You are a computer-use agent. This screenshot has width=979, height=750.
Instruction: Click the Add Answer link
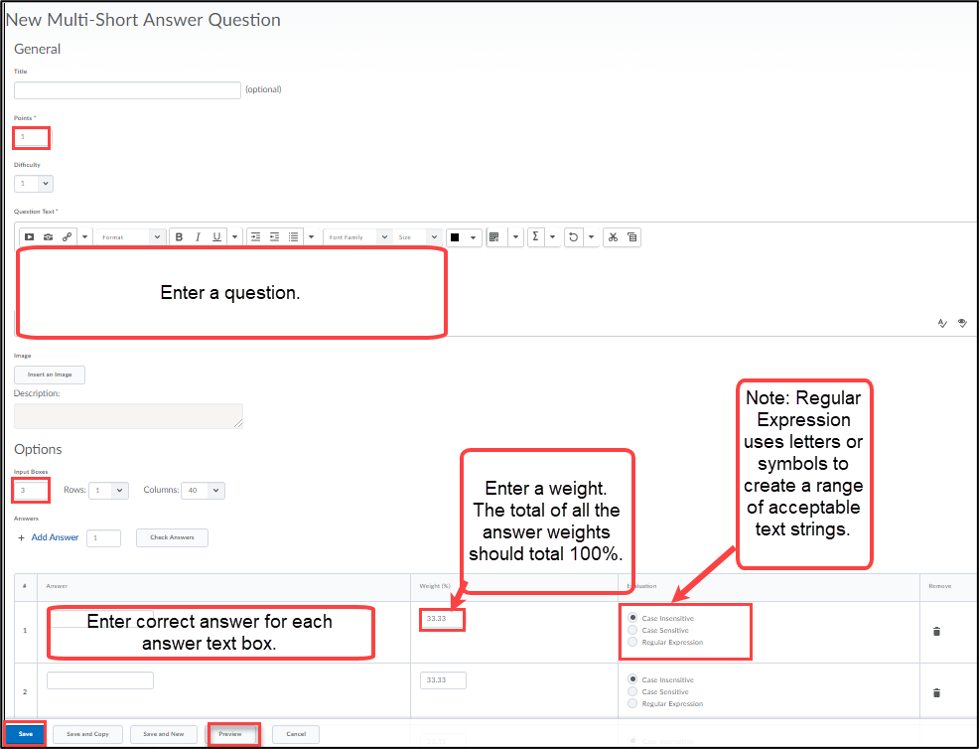[54, 538]
